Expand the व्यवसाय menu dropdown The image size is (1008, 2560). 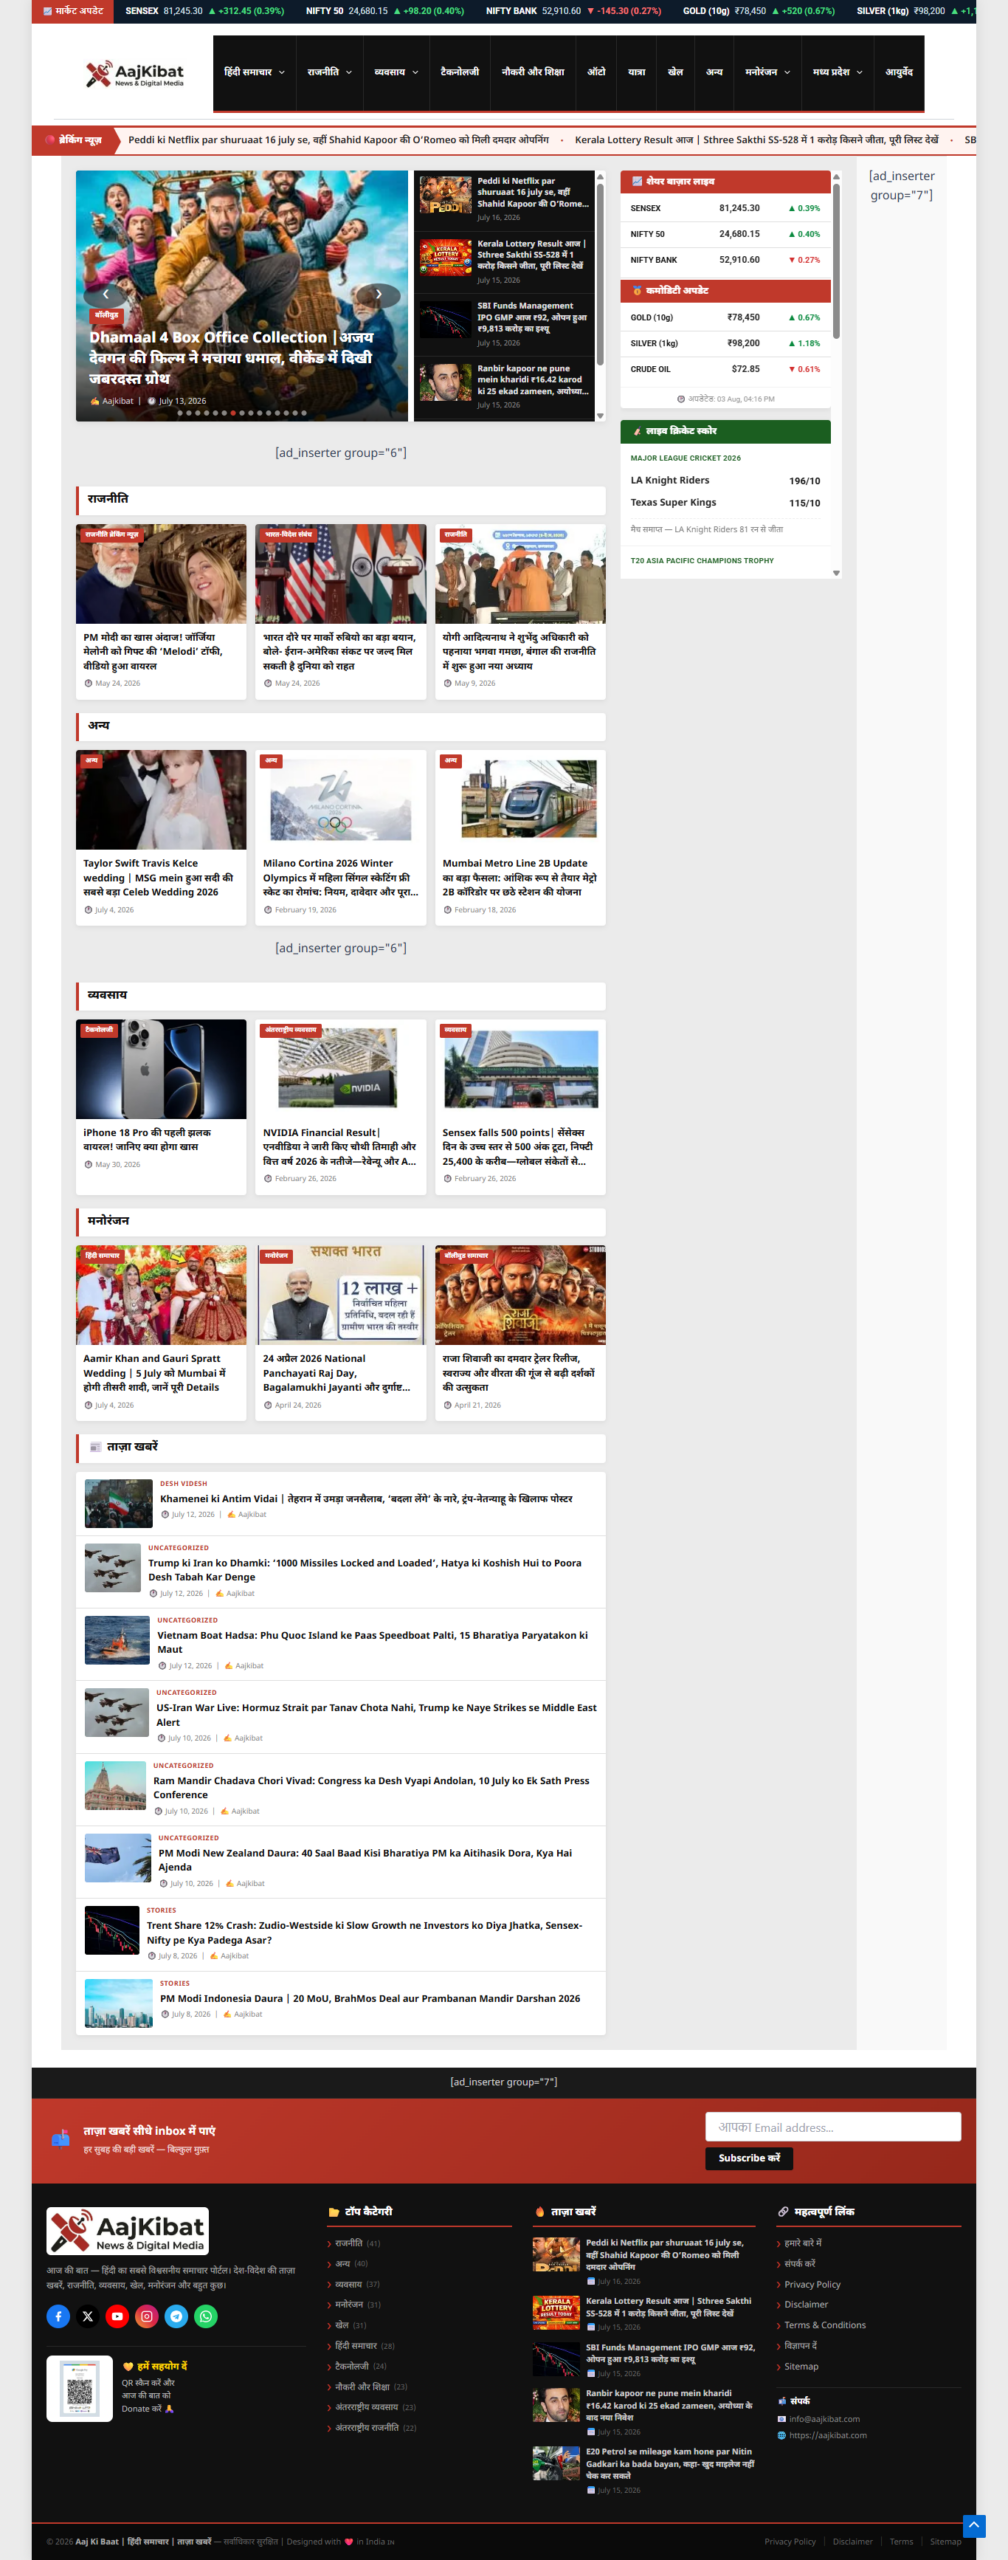[396, 72]
